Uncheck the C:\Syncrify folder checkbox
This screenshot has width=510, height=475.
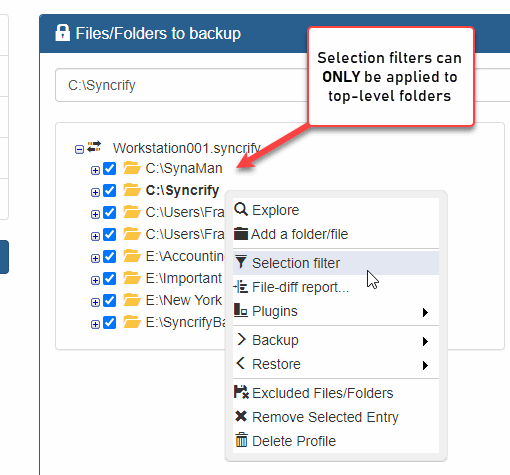point(109,191)
